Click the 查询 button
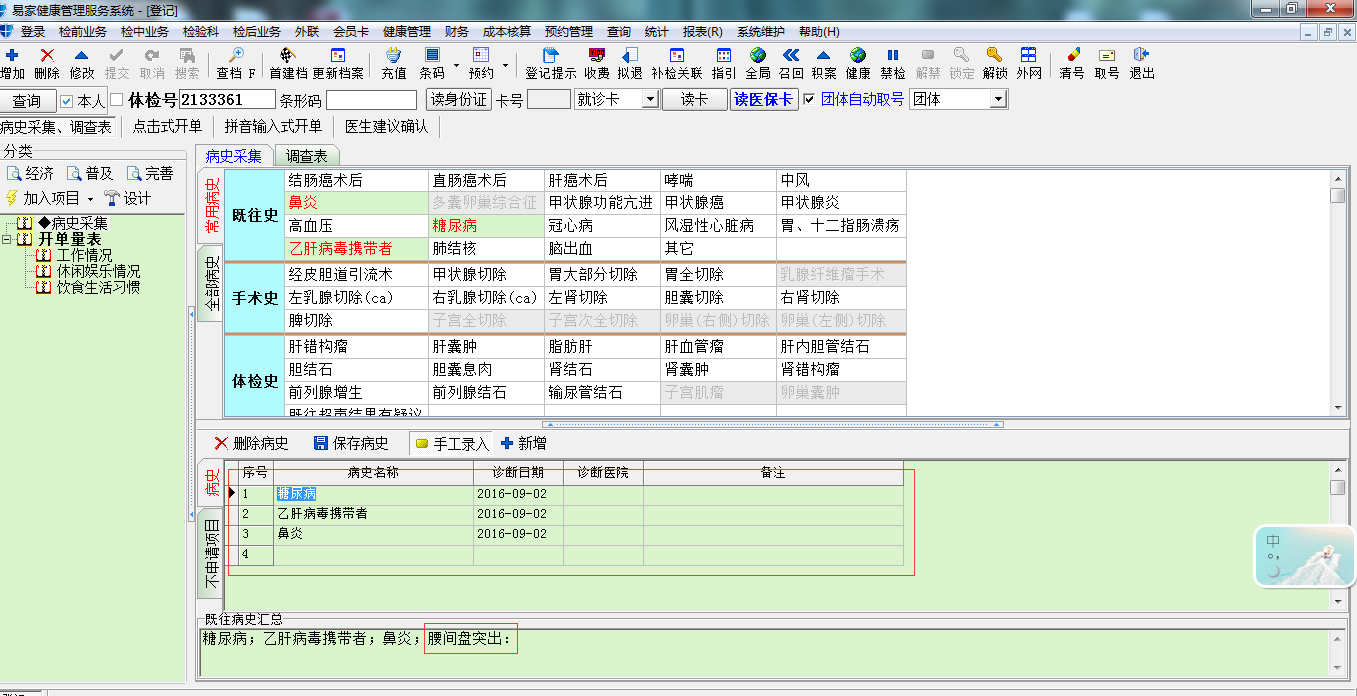Image resolution: width=1357 pixels, height=696 pixels. 27,101
